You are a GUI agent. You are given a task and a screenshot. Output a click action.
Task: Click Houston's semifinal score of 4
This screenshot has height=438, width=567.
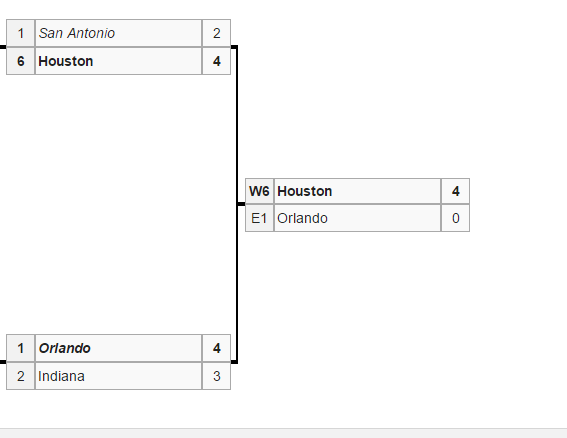(x=217, y=61)
